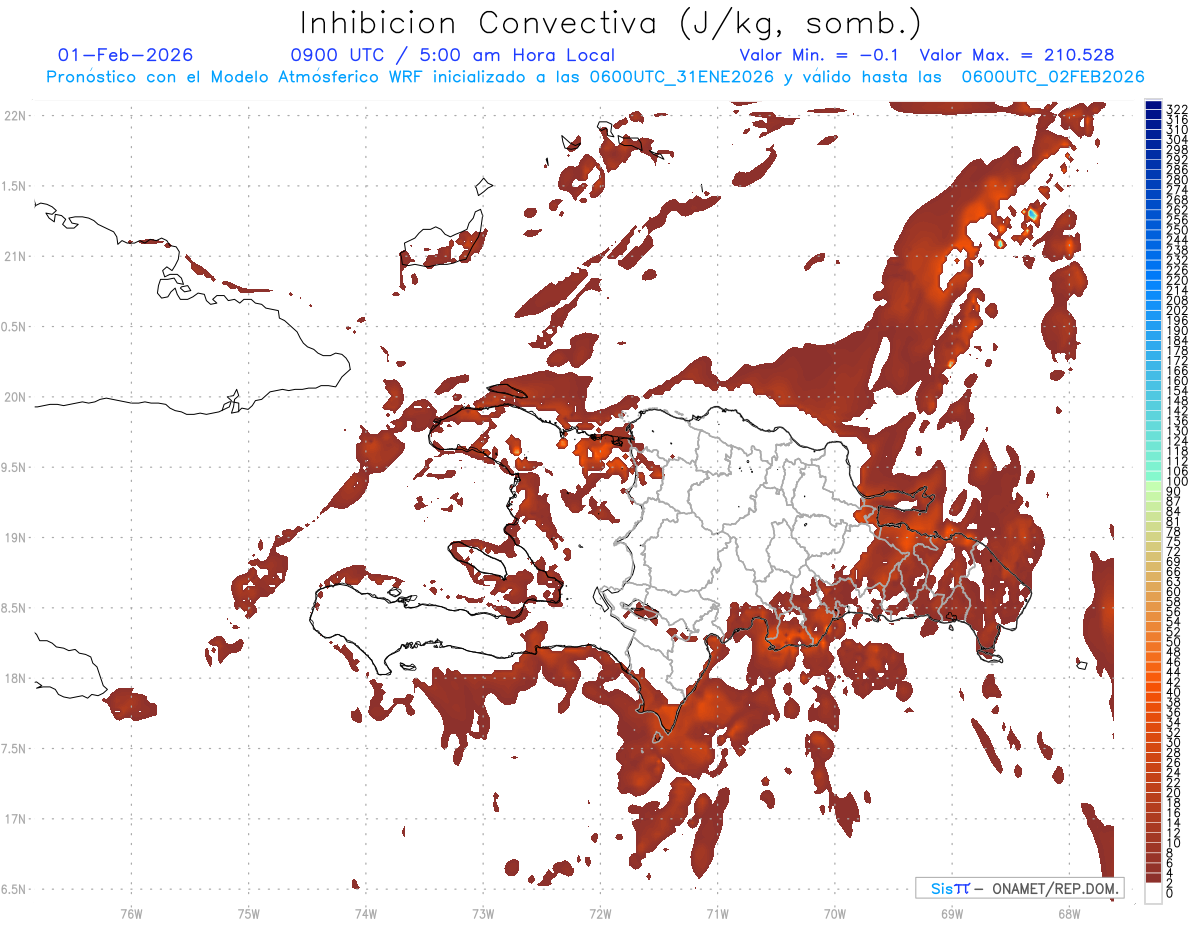Pick the white swatch at the color scale bottom
Viewport: 1200px width, 927px height.
(x=1153, y=893)
